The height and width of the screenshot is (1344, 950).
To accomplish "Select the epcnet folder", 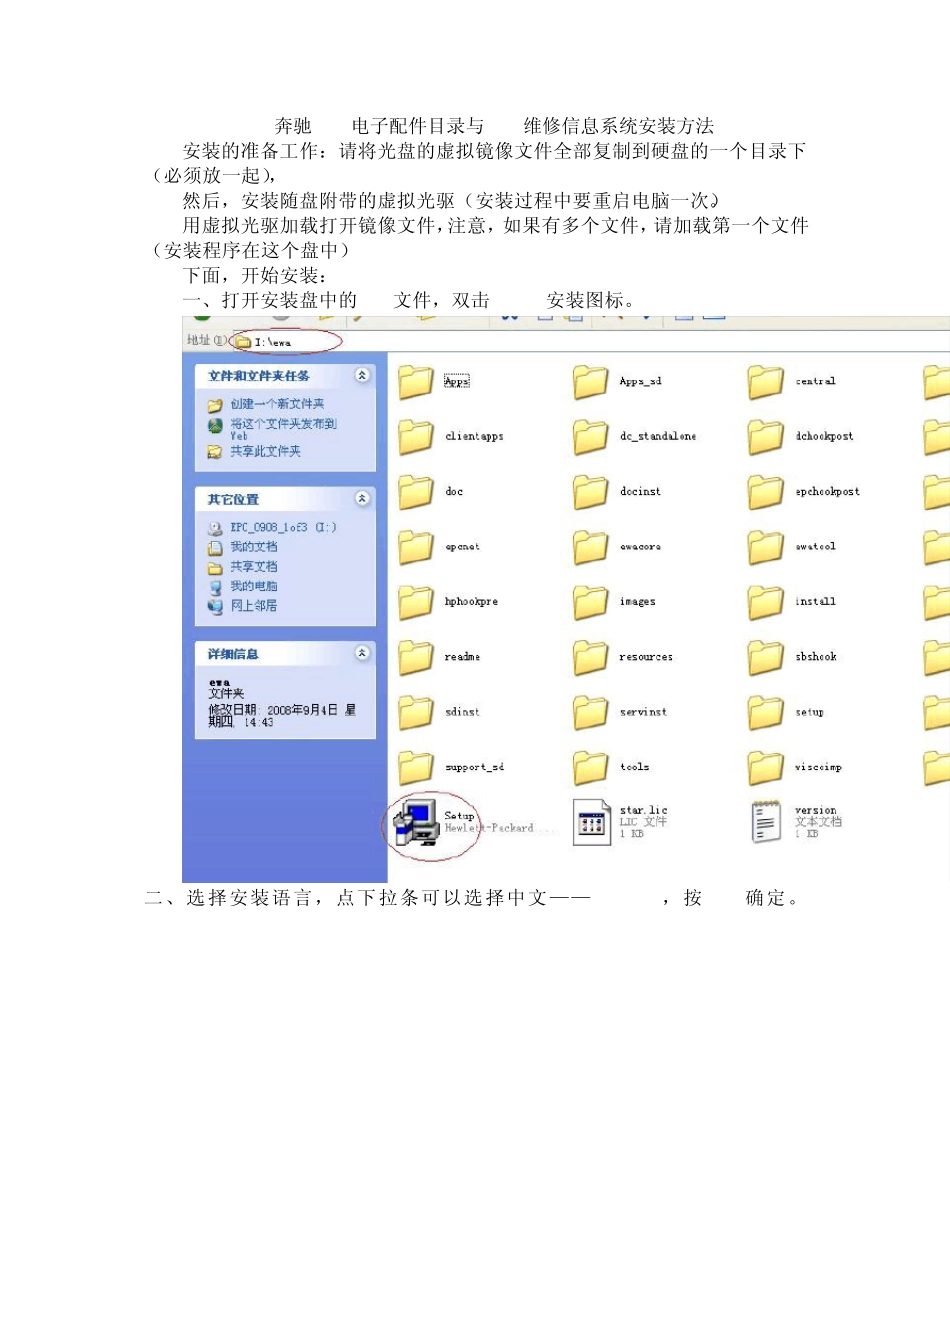I will (x=438, y=547).
